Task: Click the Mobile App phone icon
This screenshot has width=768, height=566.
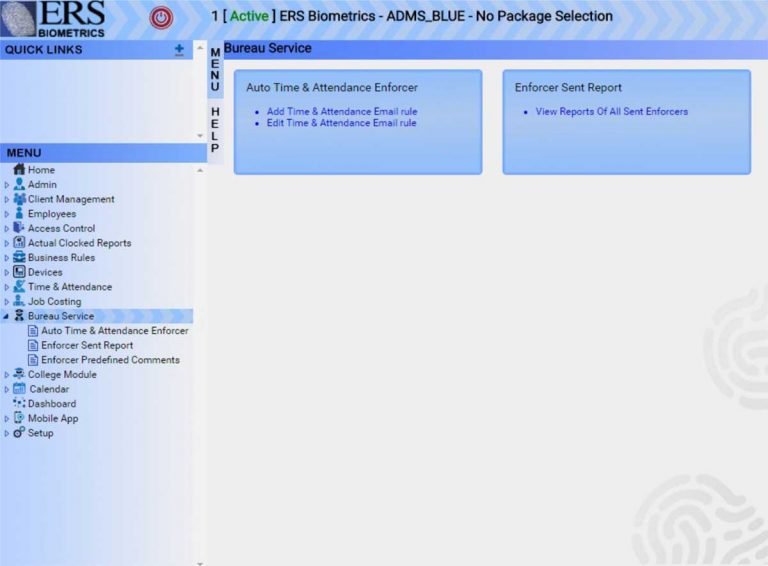Action: (x=19, y=418)
